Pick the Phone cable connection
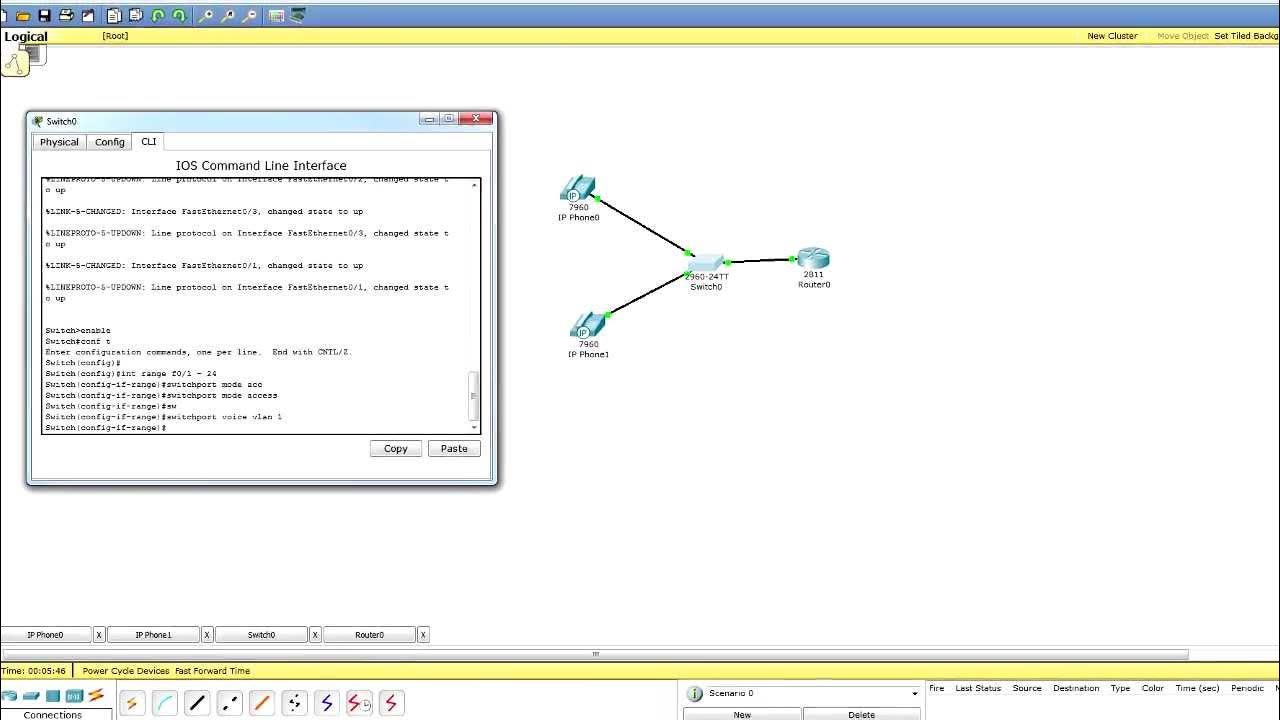Image resolution: width=1280 pixels, height=720 pixels. coord(294,703)
